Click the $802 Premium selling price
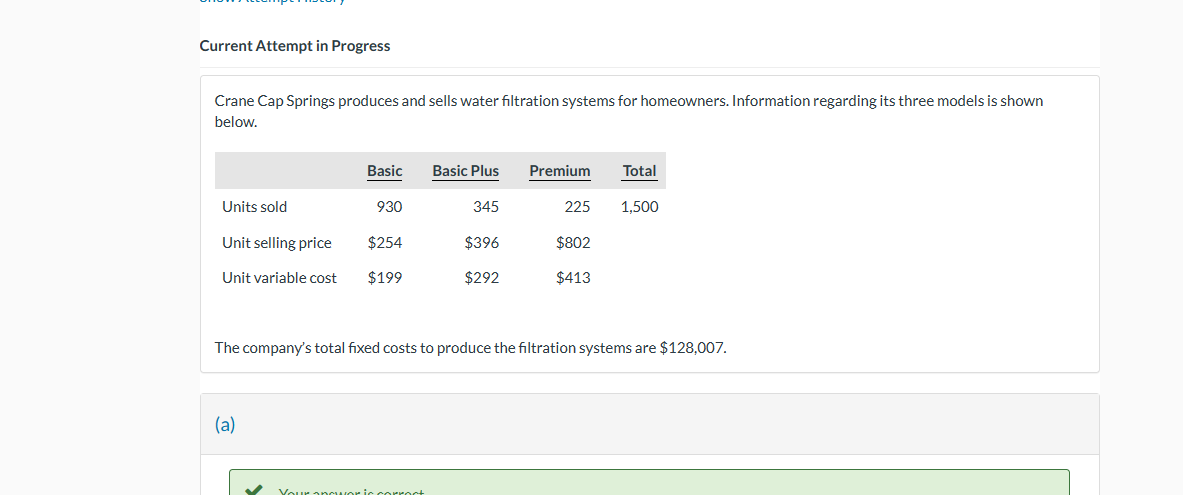 pyautogui.click(x=573, y=243)
